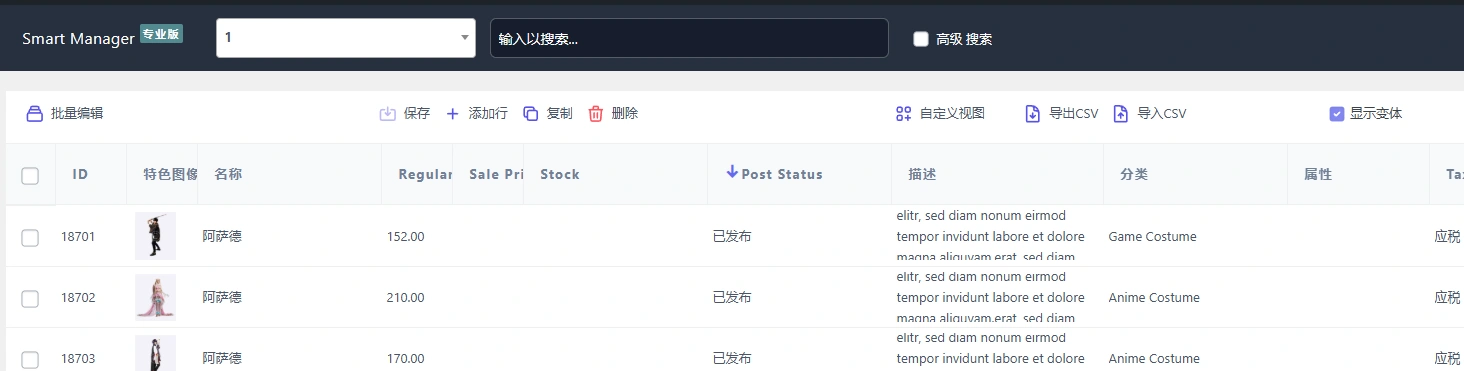1464x371 pixels.
Task: Click the plus icon for 添加行
Action: [452, 114]
